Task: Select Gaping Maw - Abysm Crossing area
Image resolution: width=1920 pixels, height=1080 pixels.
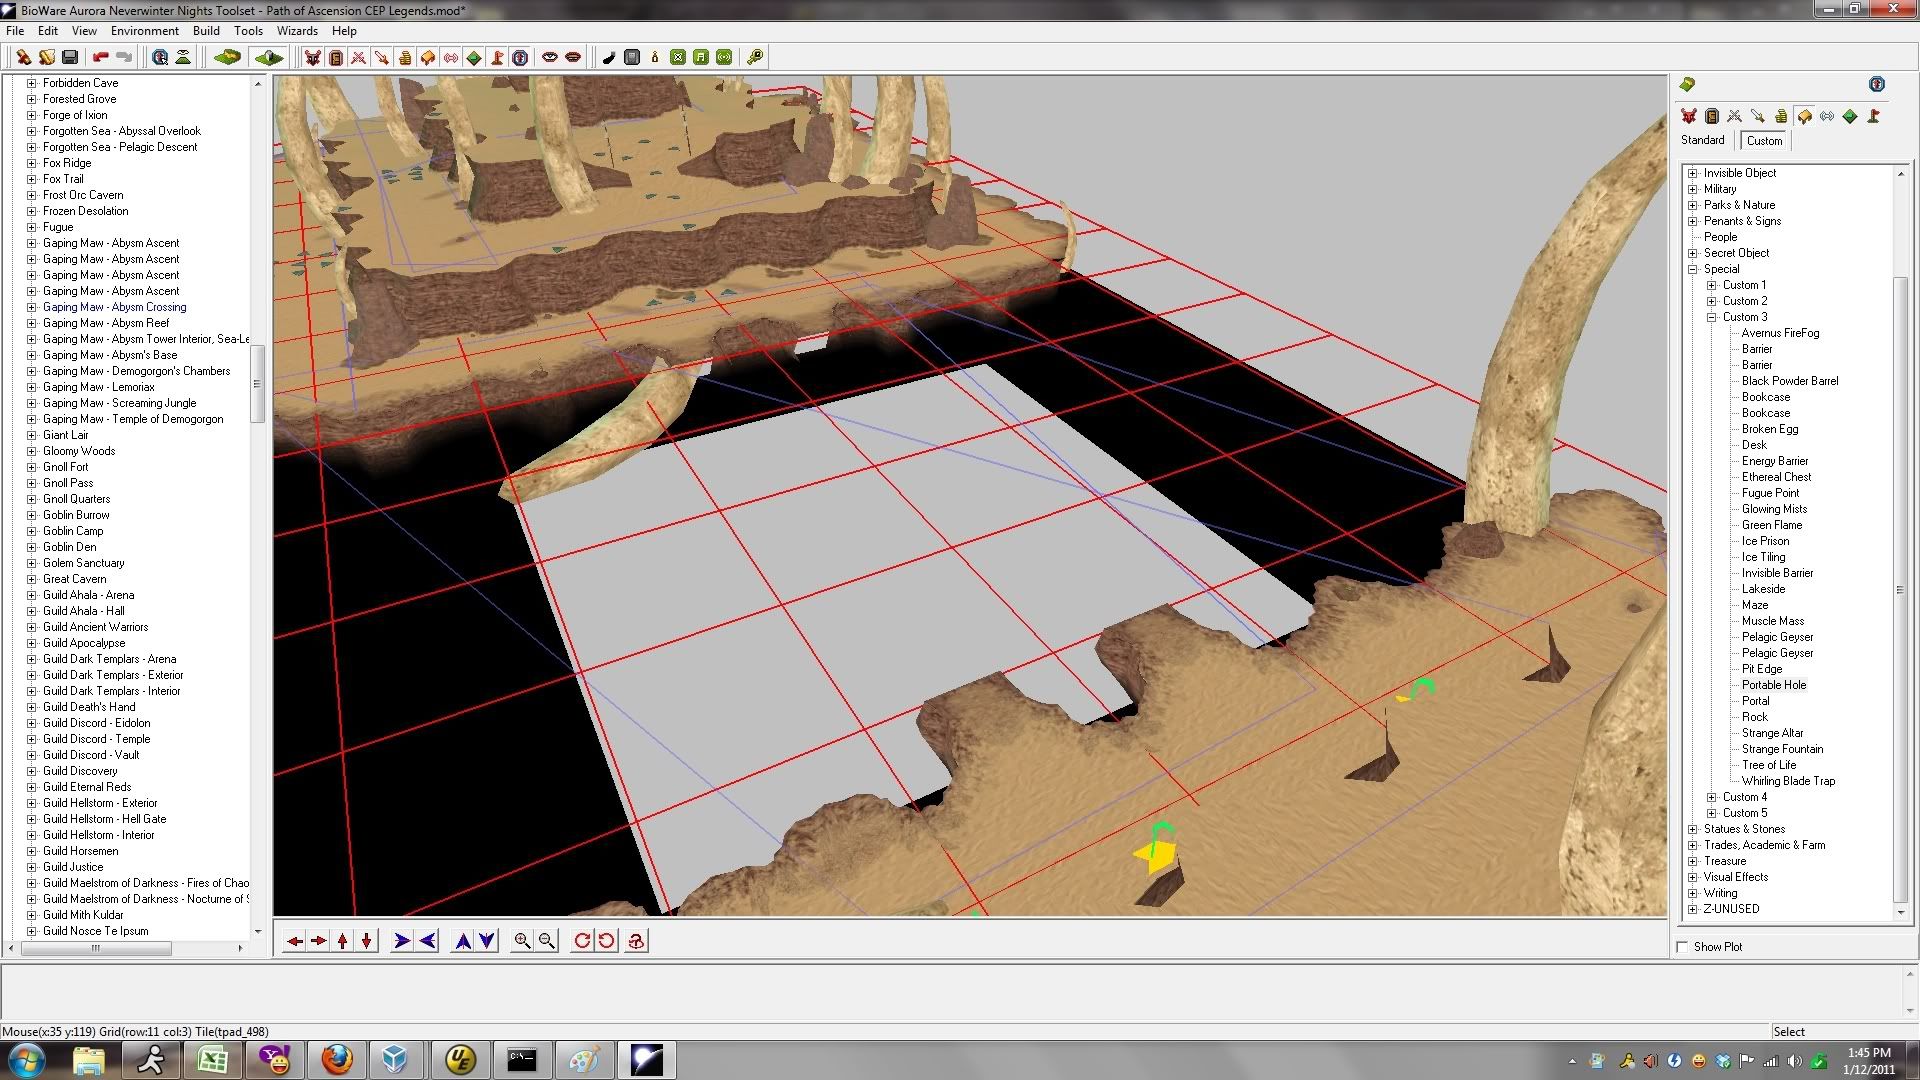Action: click(114, 307)
